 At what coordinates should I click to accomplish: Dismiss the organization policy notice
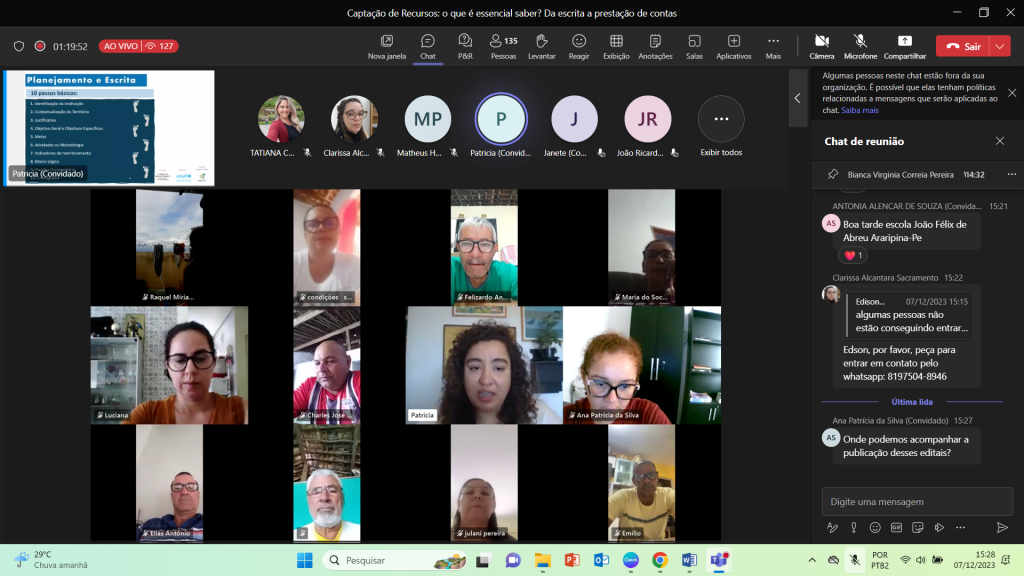pyautogui.click(x=1012, y=93)
